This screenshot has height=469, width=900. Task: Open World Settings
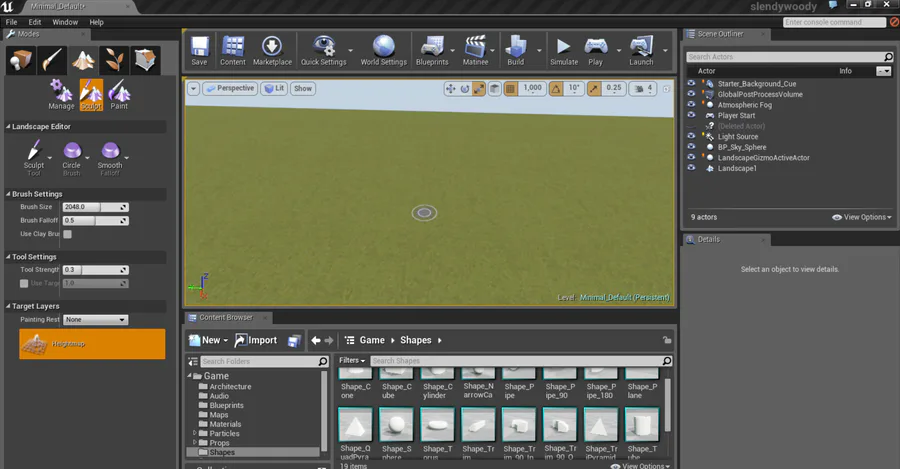383,51
